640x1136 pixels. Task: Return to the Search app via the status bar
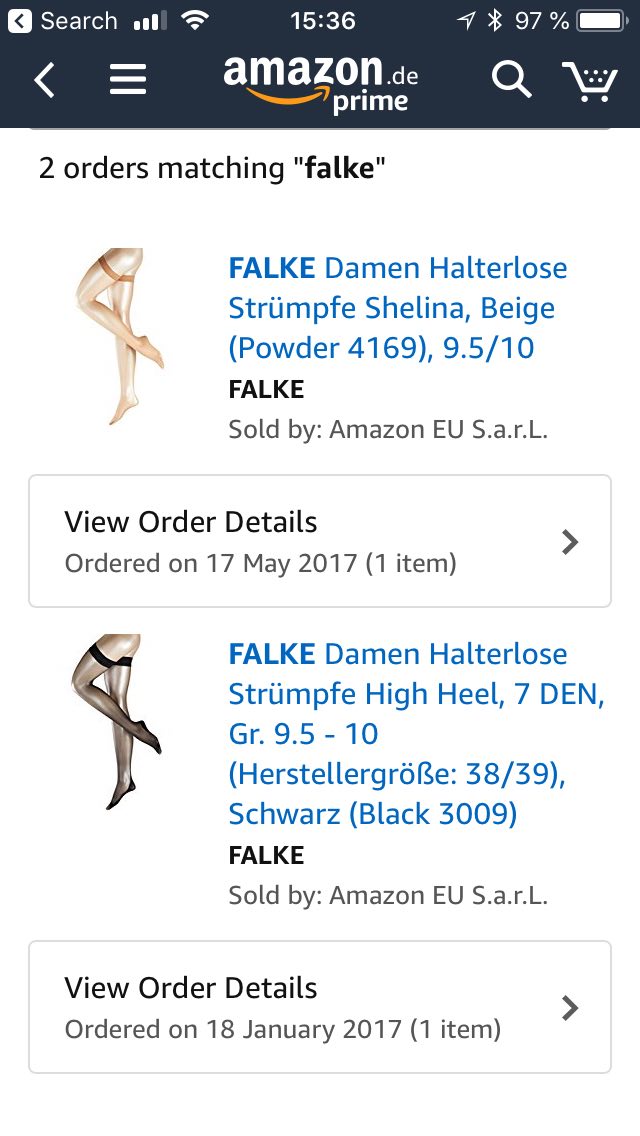pos(62,21)
